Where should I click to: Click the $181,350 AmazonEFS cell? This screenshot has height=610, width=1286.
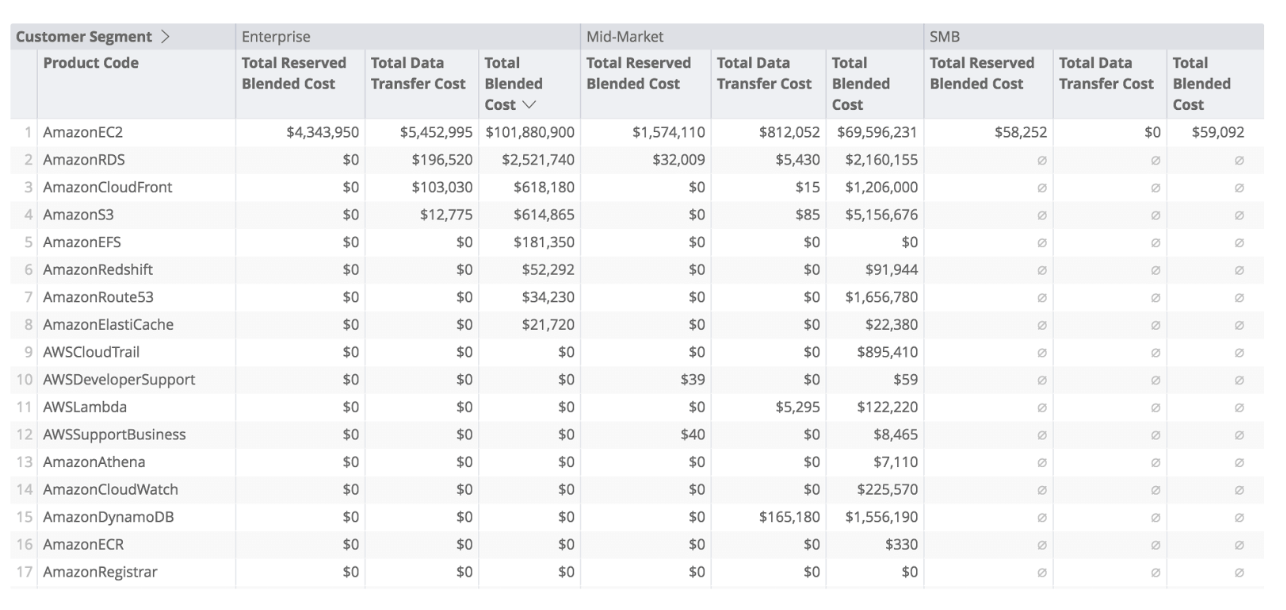coord(543,242)
